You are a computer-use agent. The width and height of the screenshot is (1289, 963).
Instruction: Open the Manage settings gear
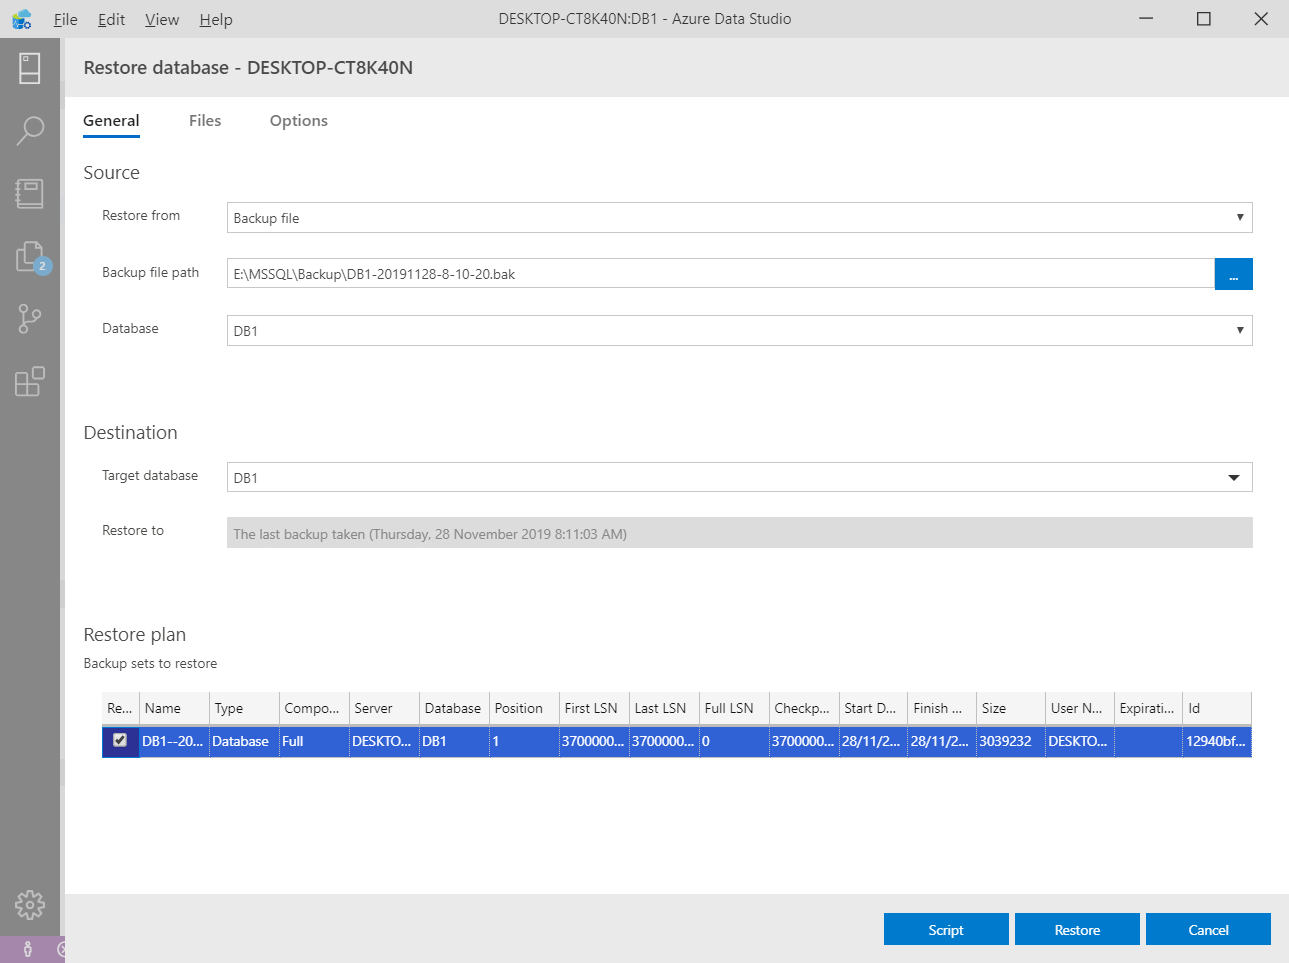click(x=30, y=905)
